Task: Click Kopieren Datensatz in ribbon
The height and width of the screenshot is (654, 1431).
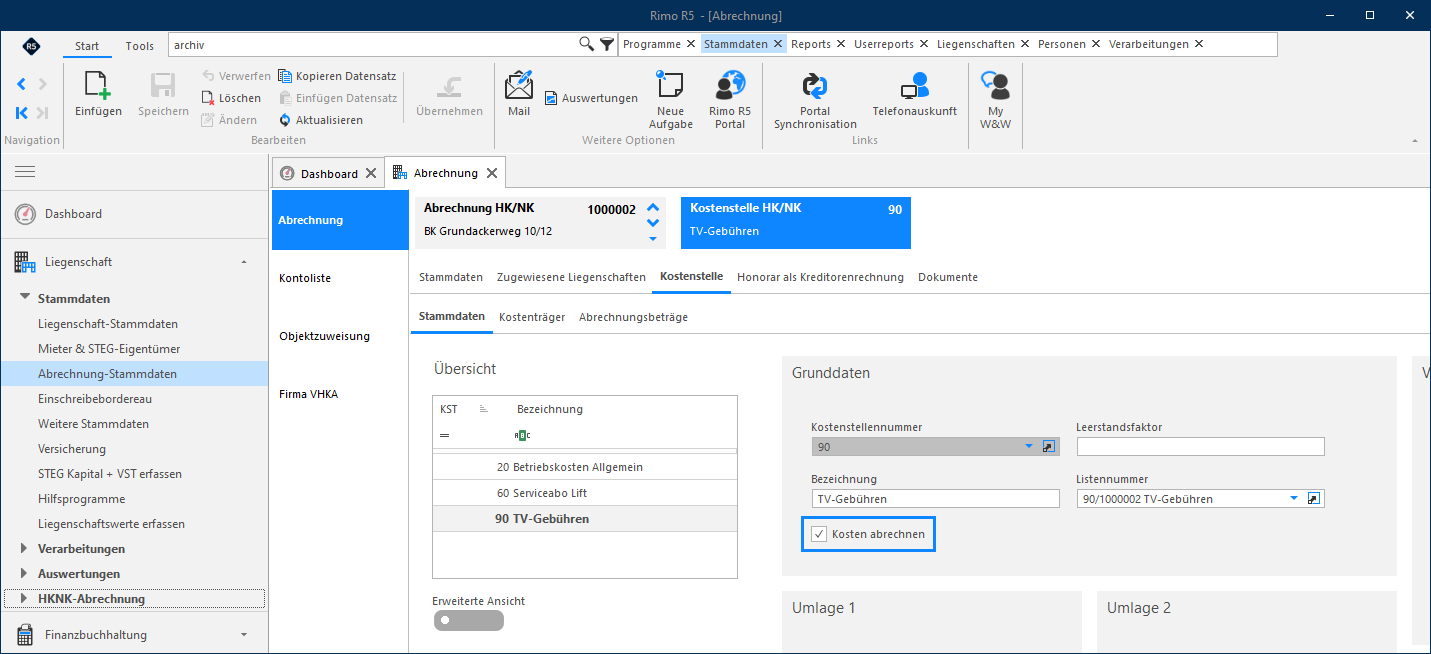Action: (337, 76)
